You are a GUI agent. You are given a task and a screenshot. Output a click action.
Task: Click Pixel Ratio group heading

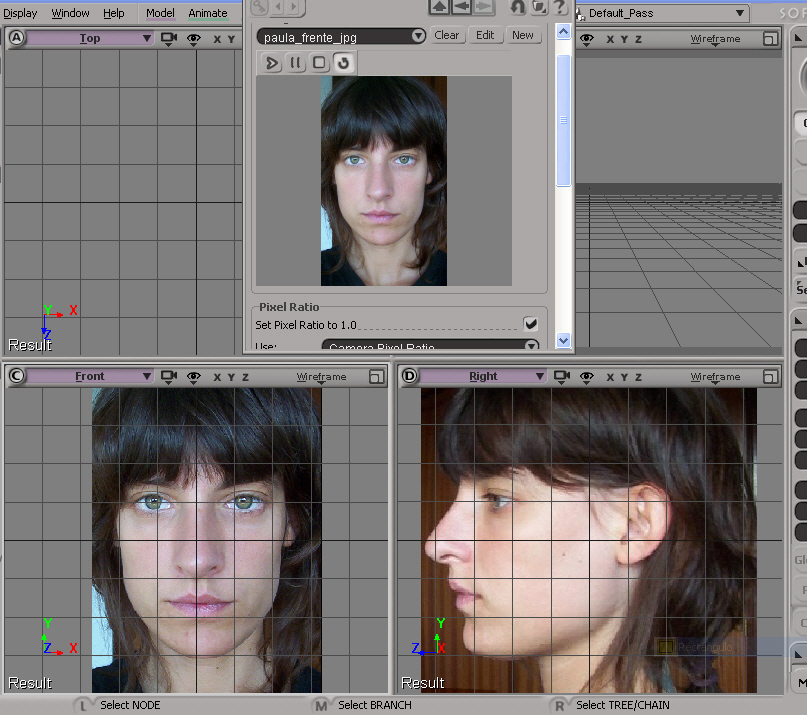[289, 307]
